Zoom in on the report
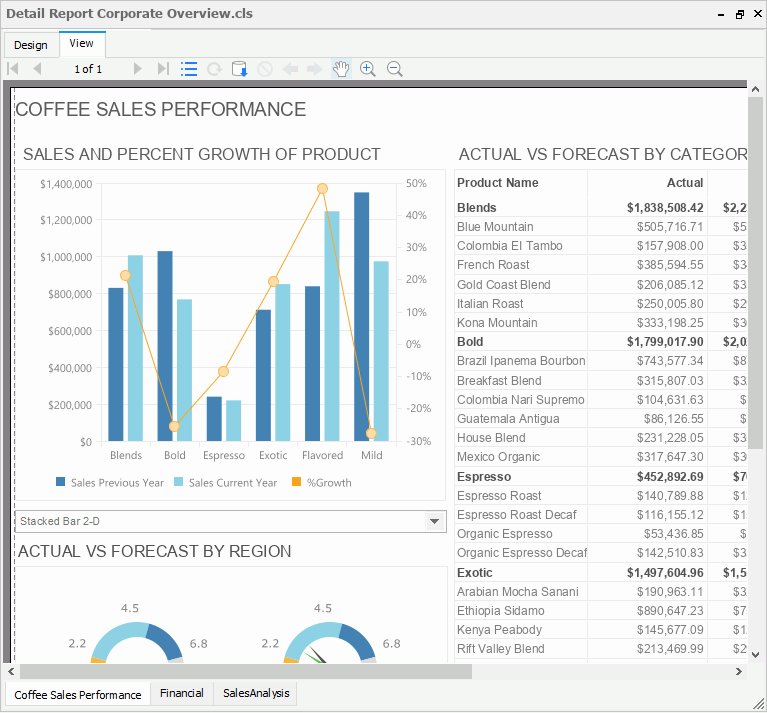The width and height of the screenshot is (767, 713). click(x=368, y=69)
